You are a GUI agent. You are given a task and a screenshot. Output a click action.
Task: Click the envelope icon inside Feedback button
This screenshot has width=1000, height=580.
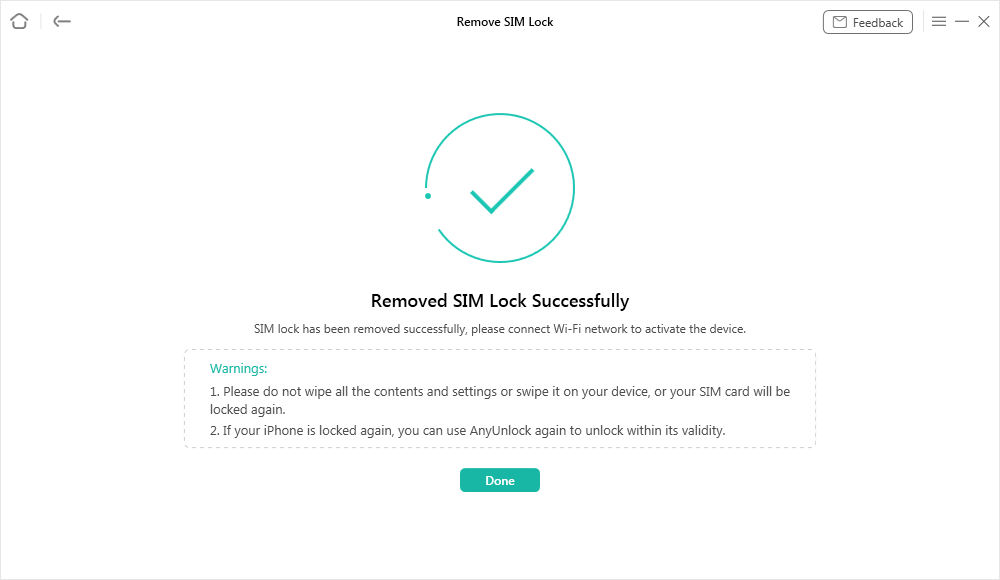point(841,21)
